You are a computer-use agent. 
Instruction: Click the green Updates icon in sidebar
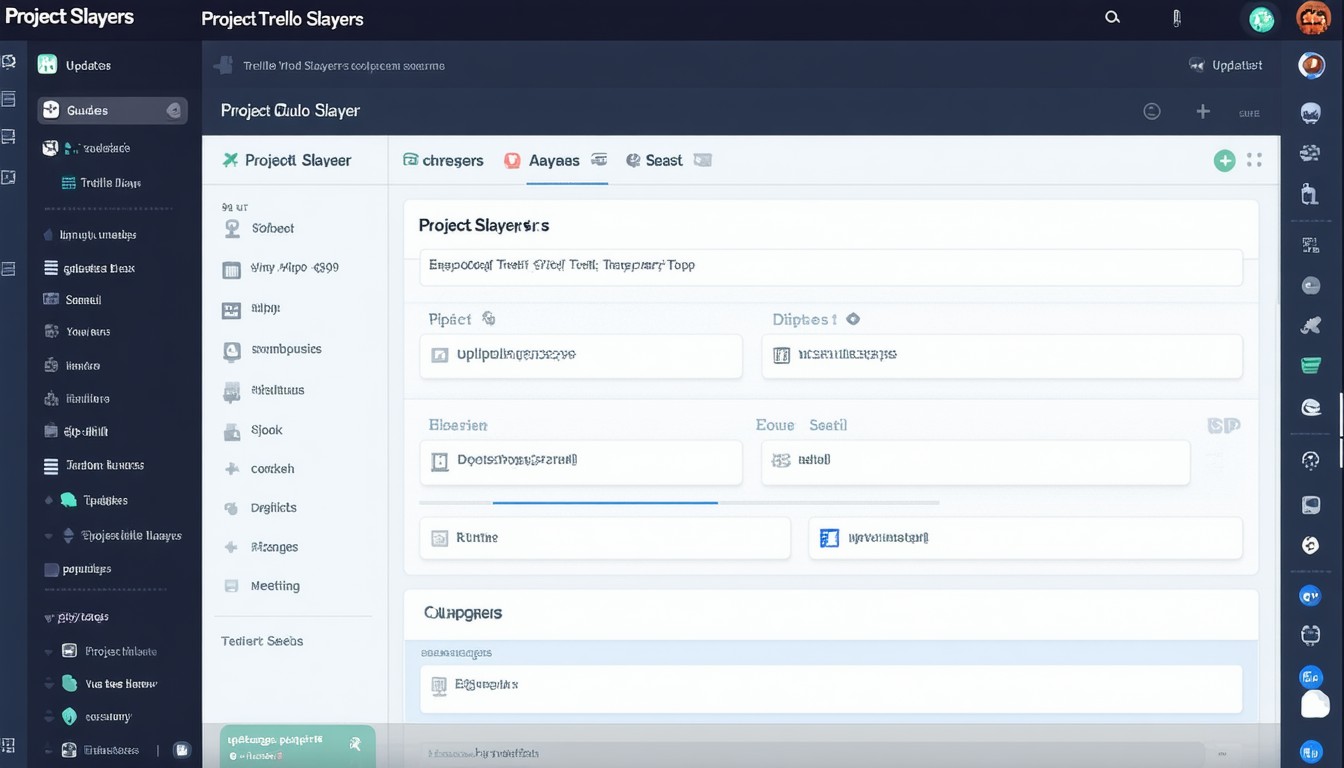tap(47, 65)
